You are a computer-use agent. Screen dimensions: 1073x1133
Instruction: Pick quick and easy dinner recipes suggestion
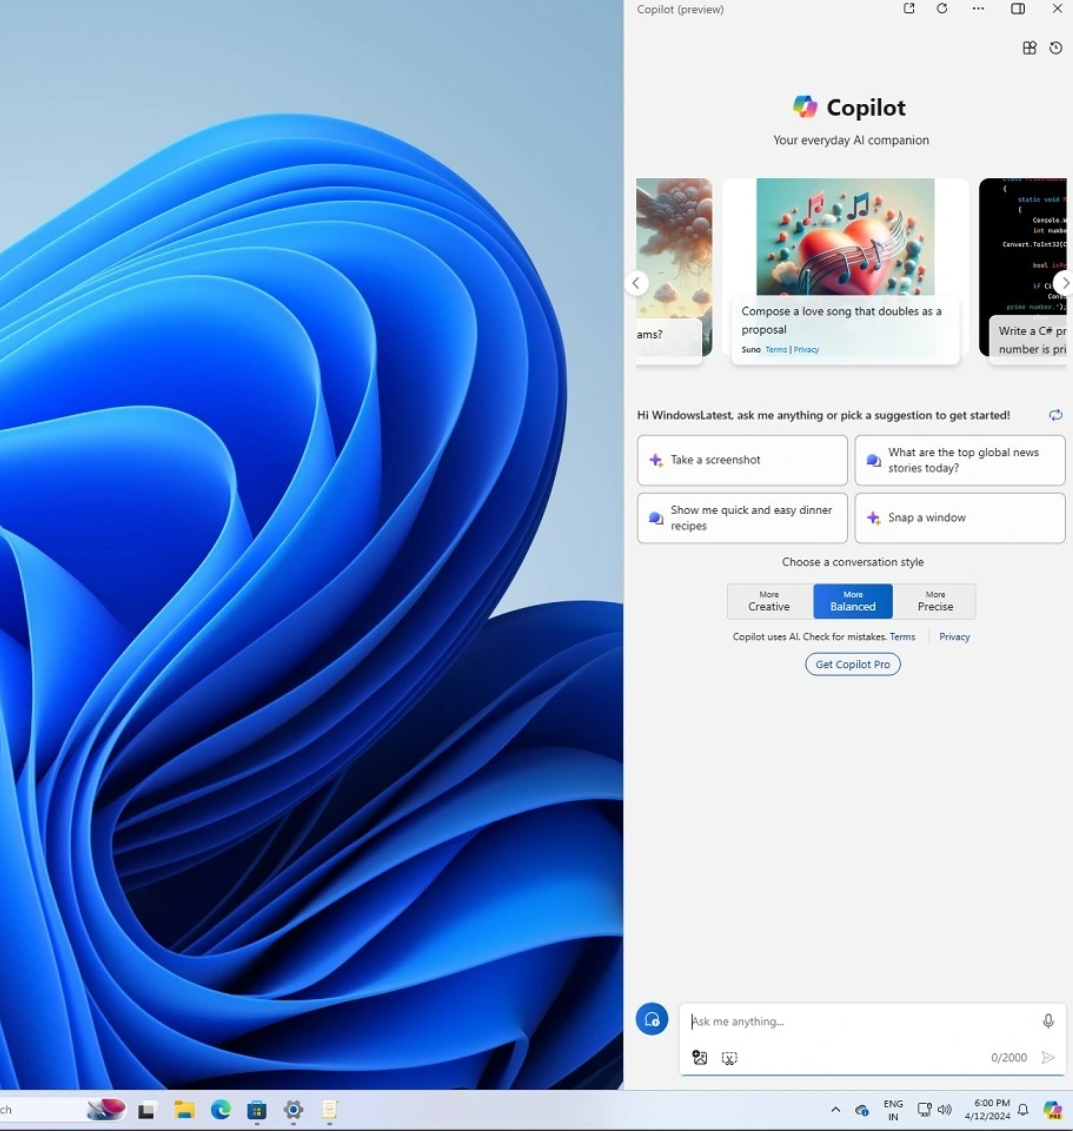[x=742, y=518]
